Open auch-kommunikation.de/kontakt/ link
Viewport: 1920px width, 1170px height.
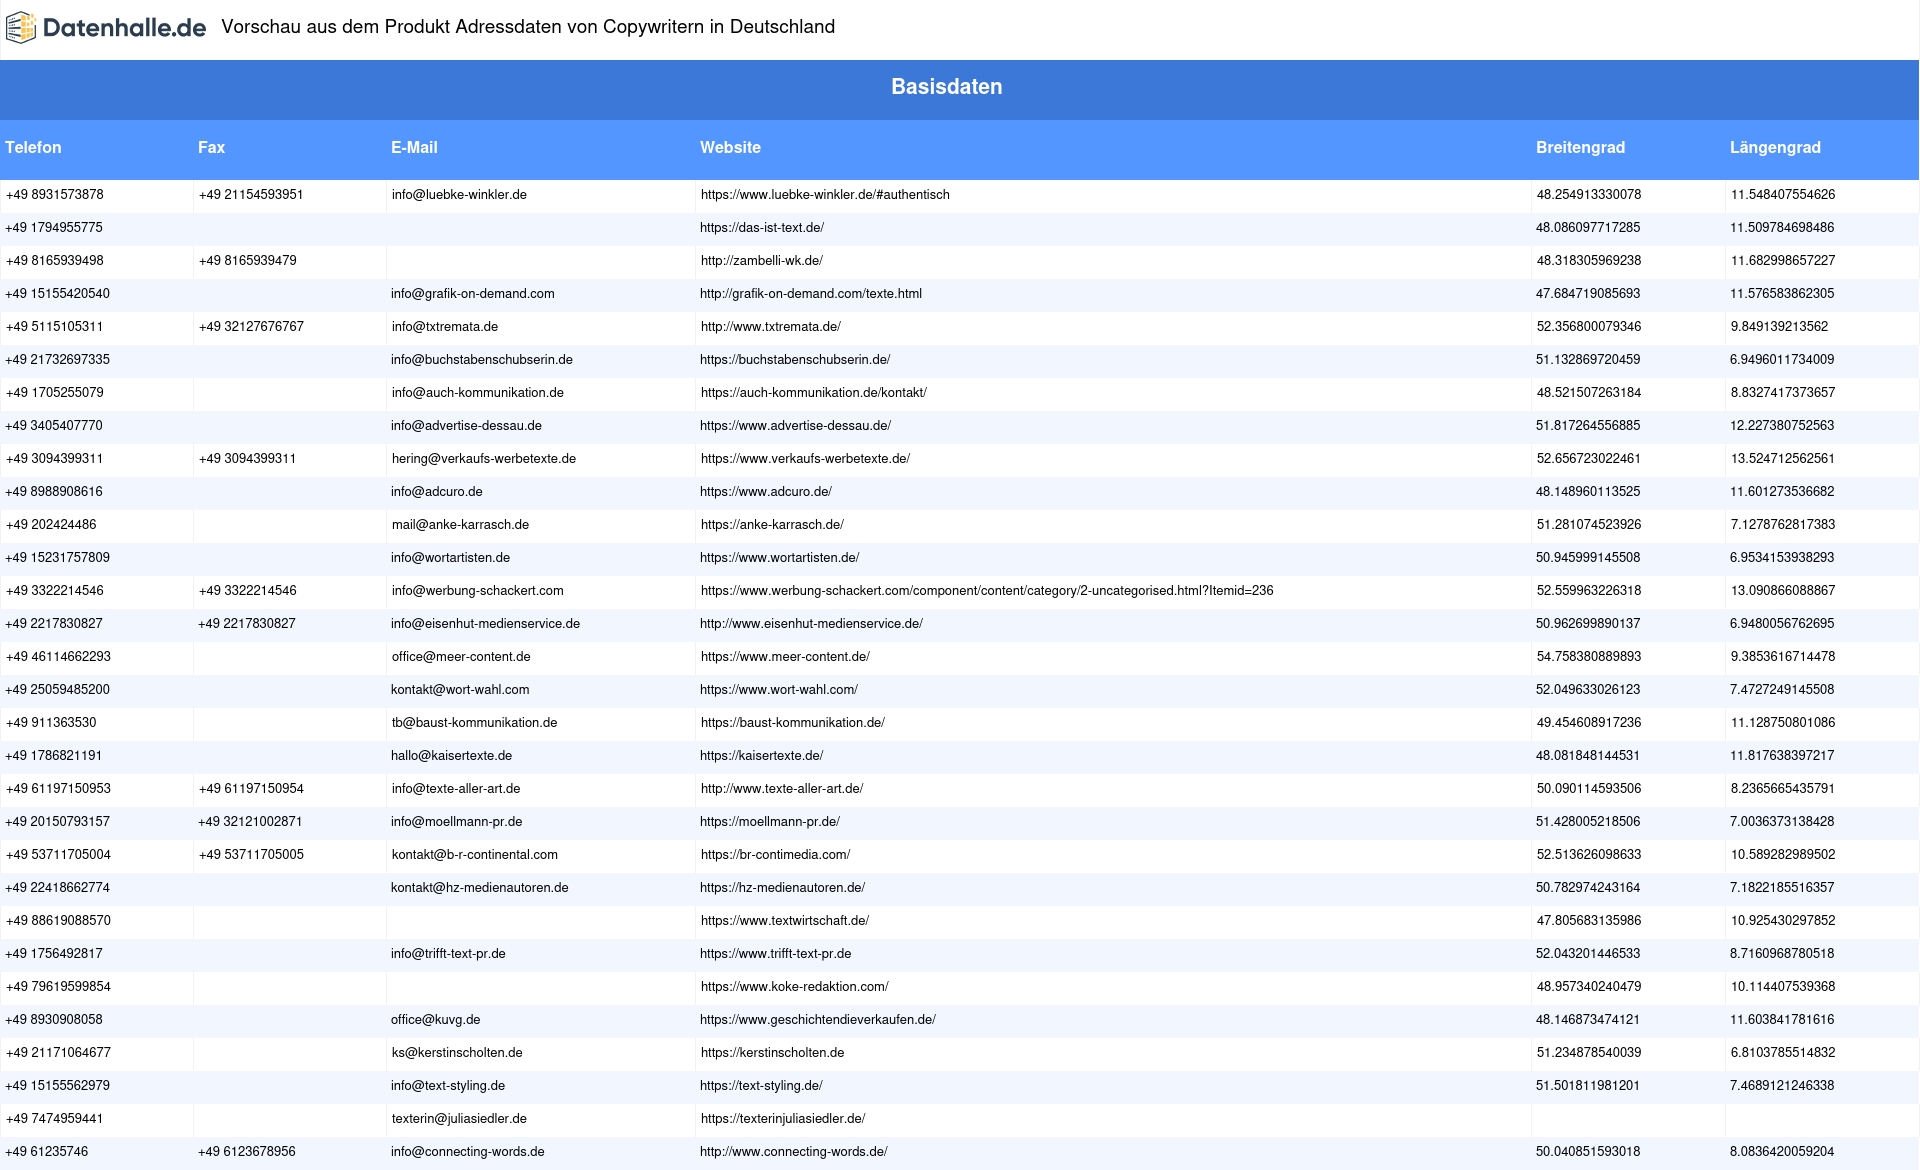[x=814, y=393]
